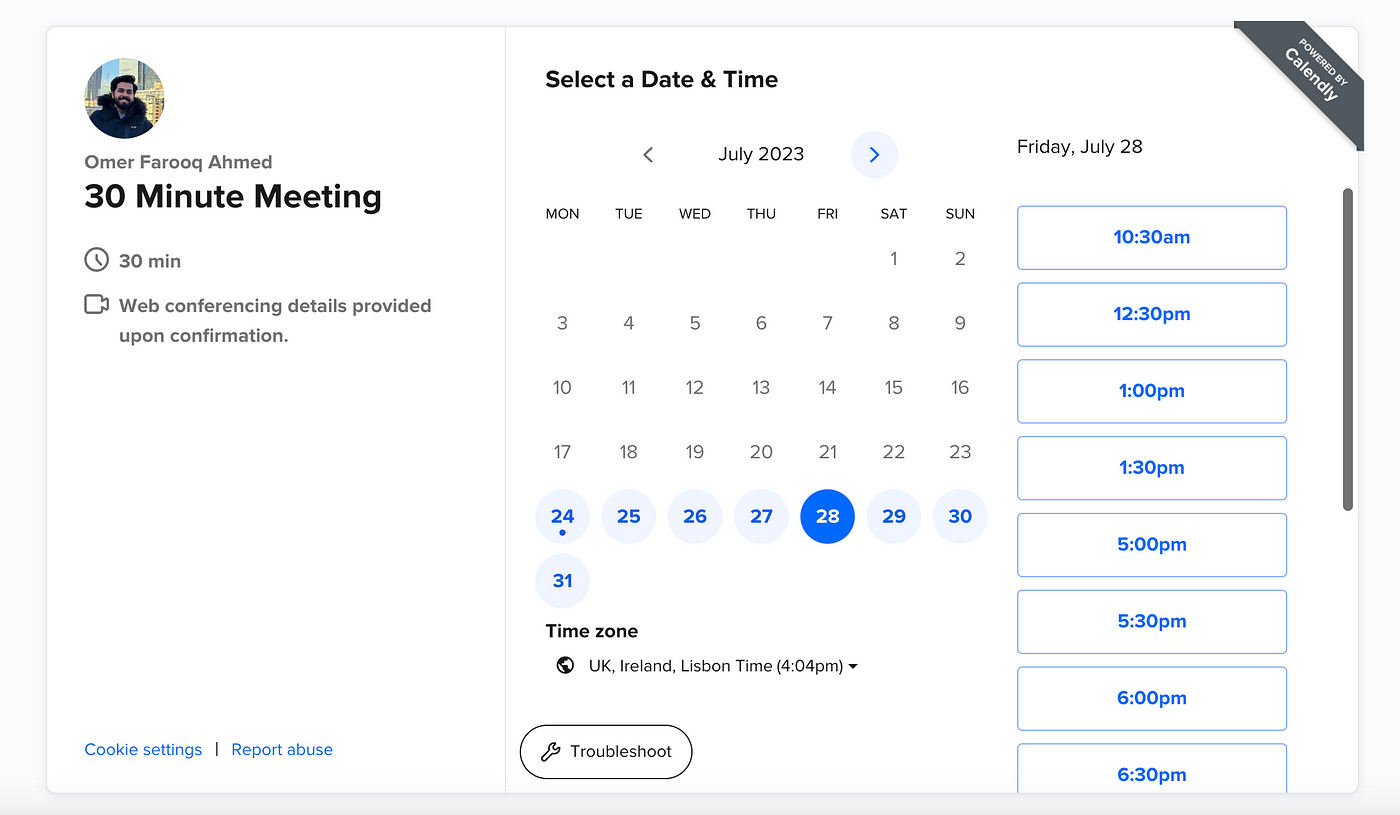The width and height of the screenshot is (1400, 815).
Task: Click the time slots vertical scrollbar
Action: pos(1348,350)
